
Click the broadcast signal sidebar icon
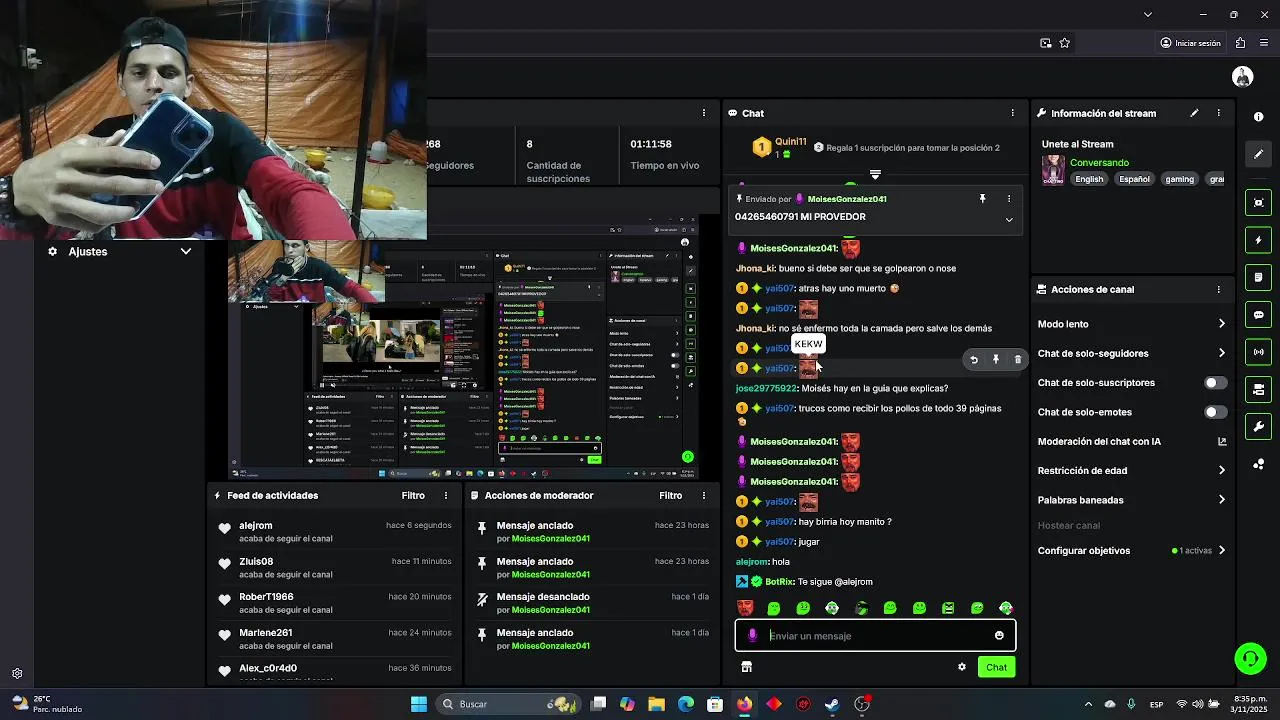coord(1258,352)
